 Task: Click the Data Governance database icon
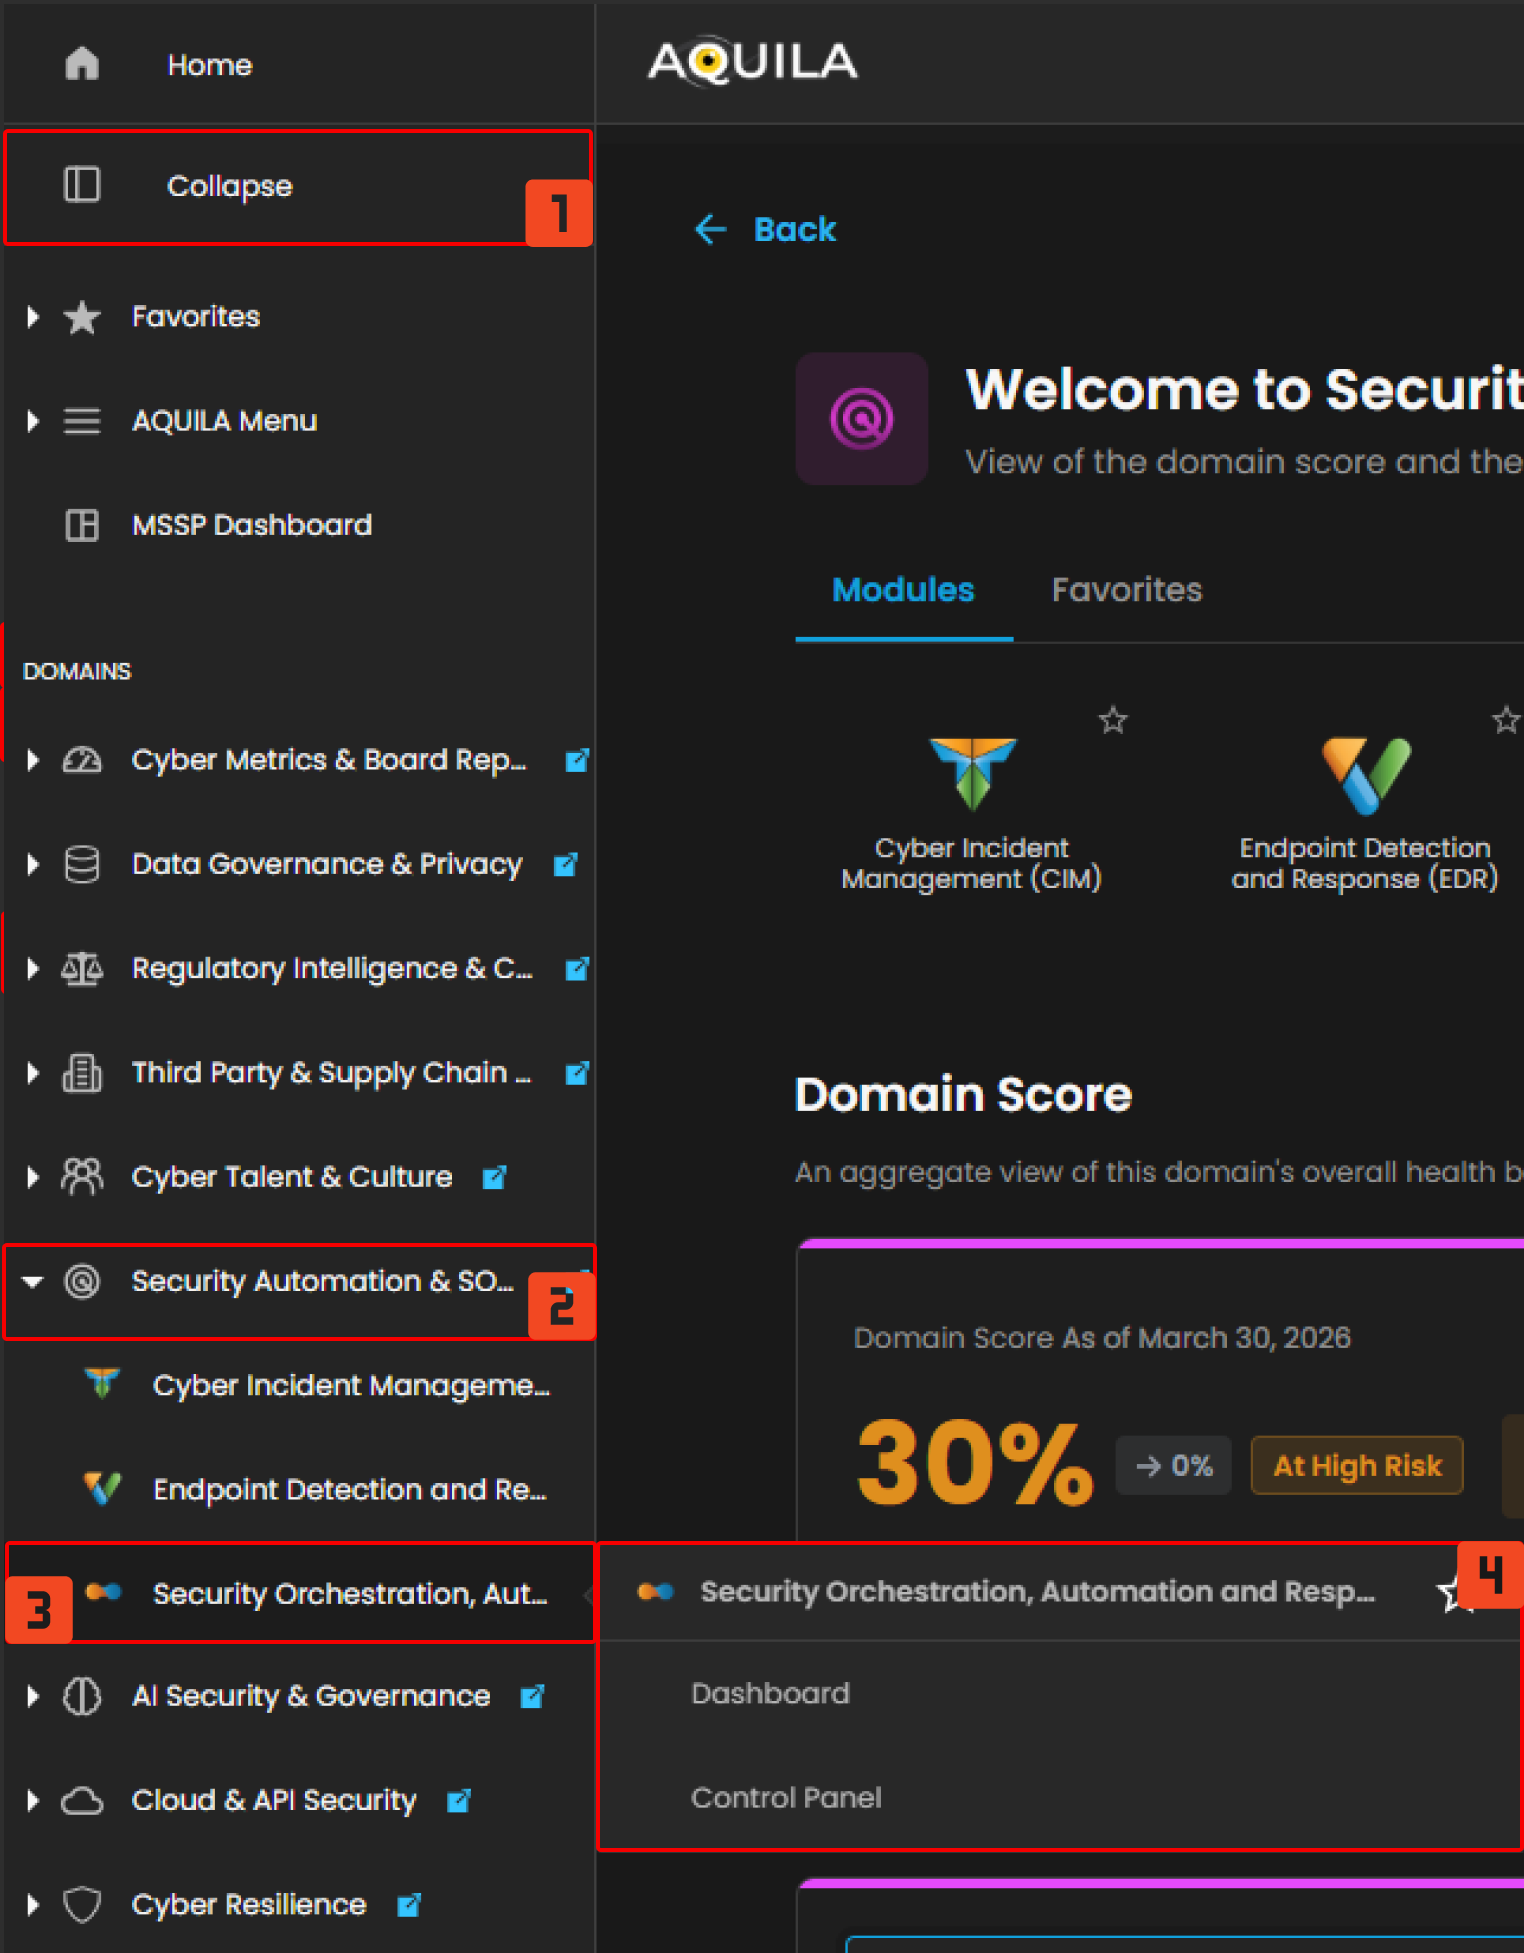82,864
